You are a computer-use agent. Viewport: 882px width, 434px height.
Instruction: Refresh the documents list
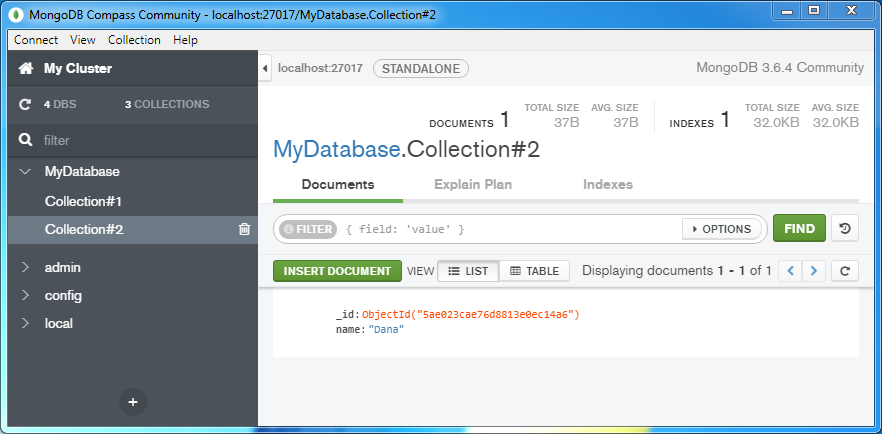pos(845,271)
